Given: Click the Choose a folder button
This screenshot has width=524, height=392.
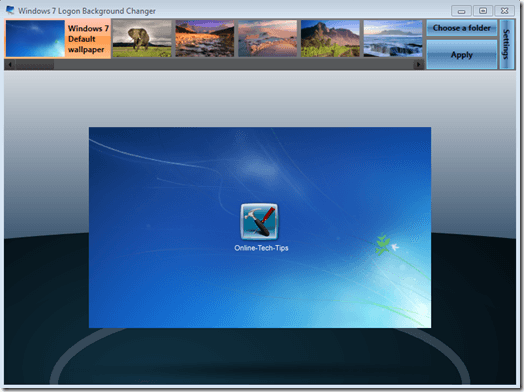Looking at the screenshot, I should 462,28.
